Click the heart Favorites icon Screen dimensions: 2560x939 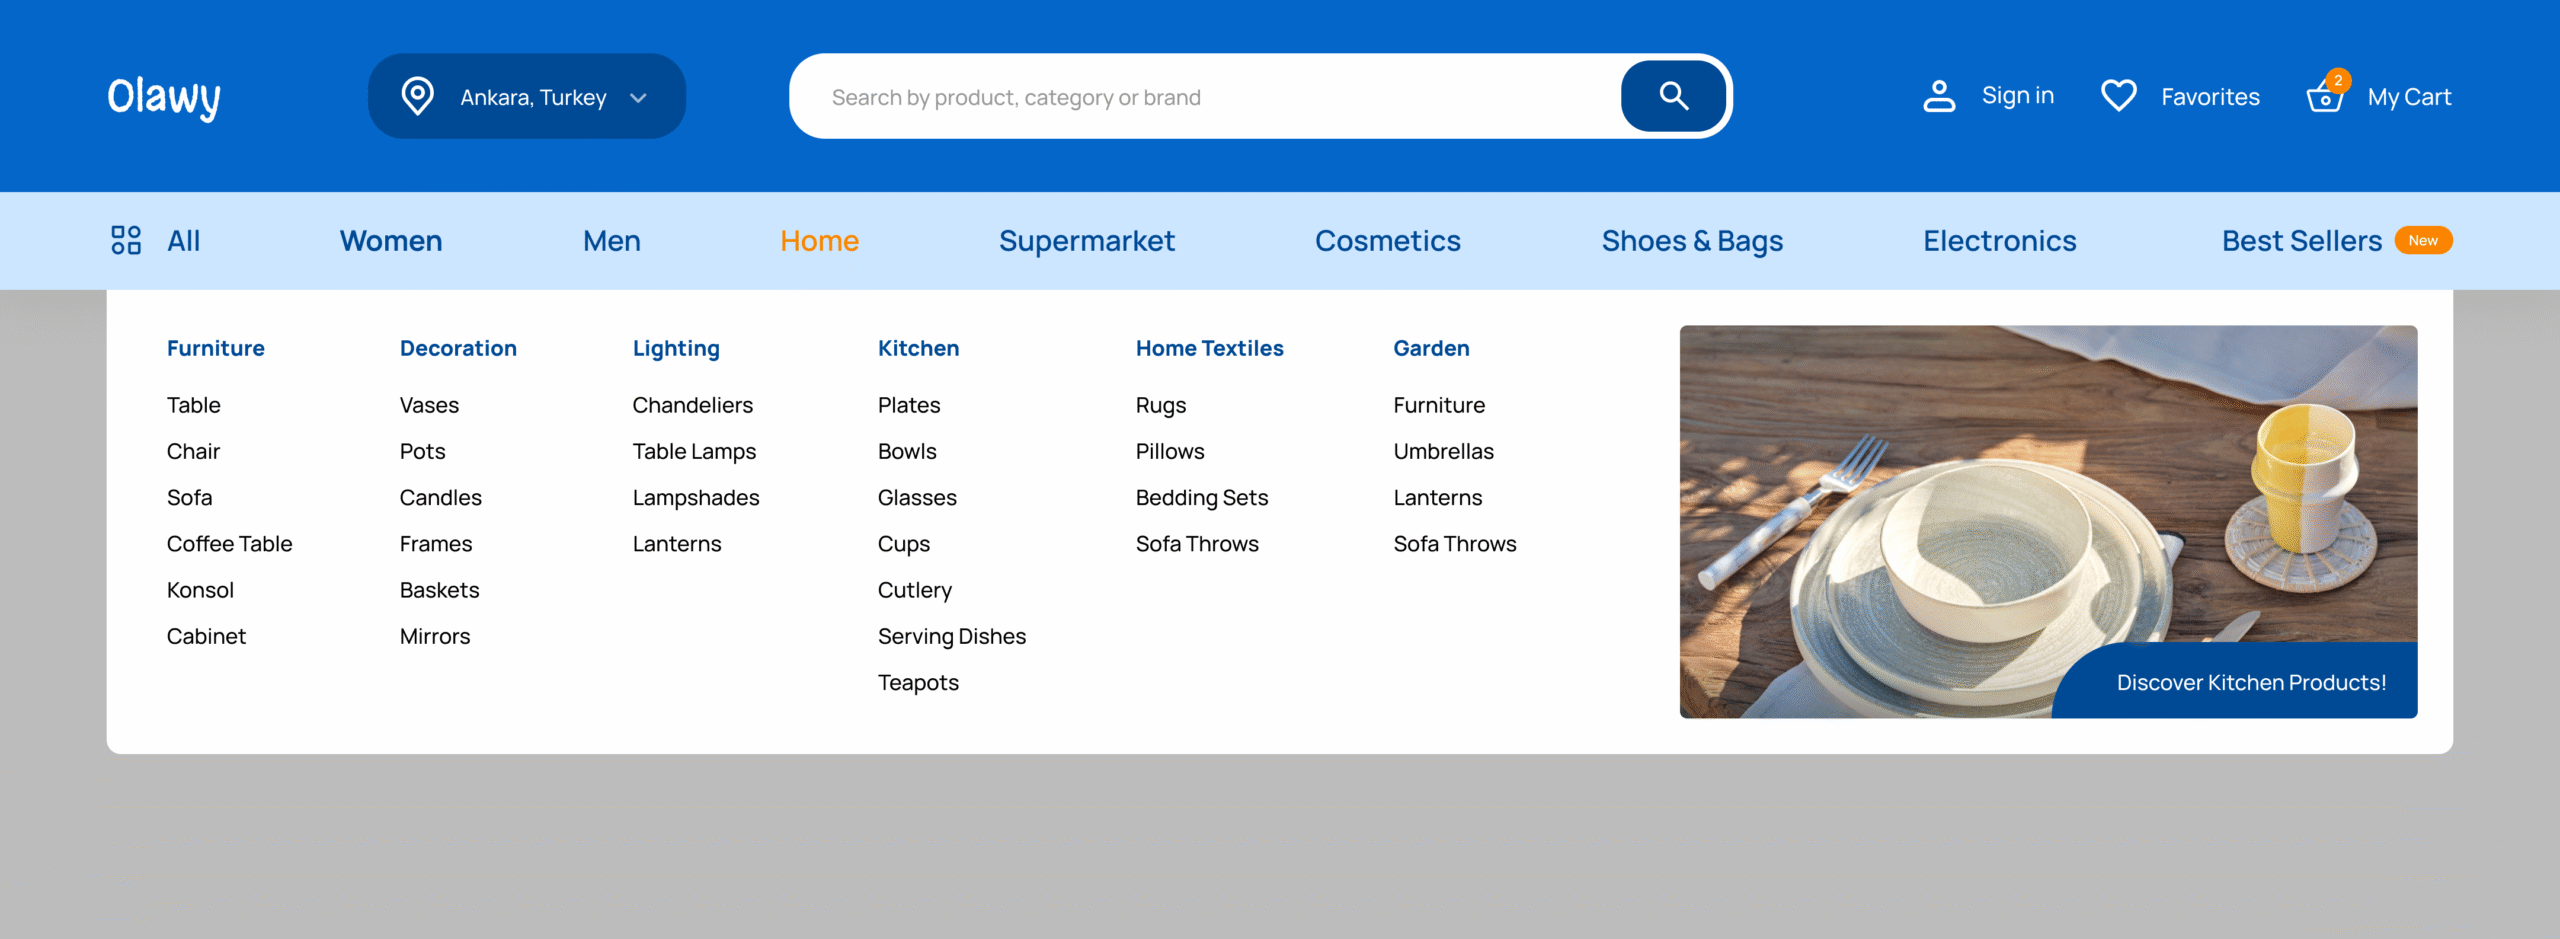coord(2118,96)
